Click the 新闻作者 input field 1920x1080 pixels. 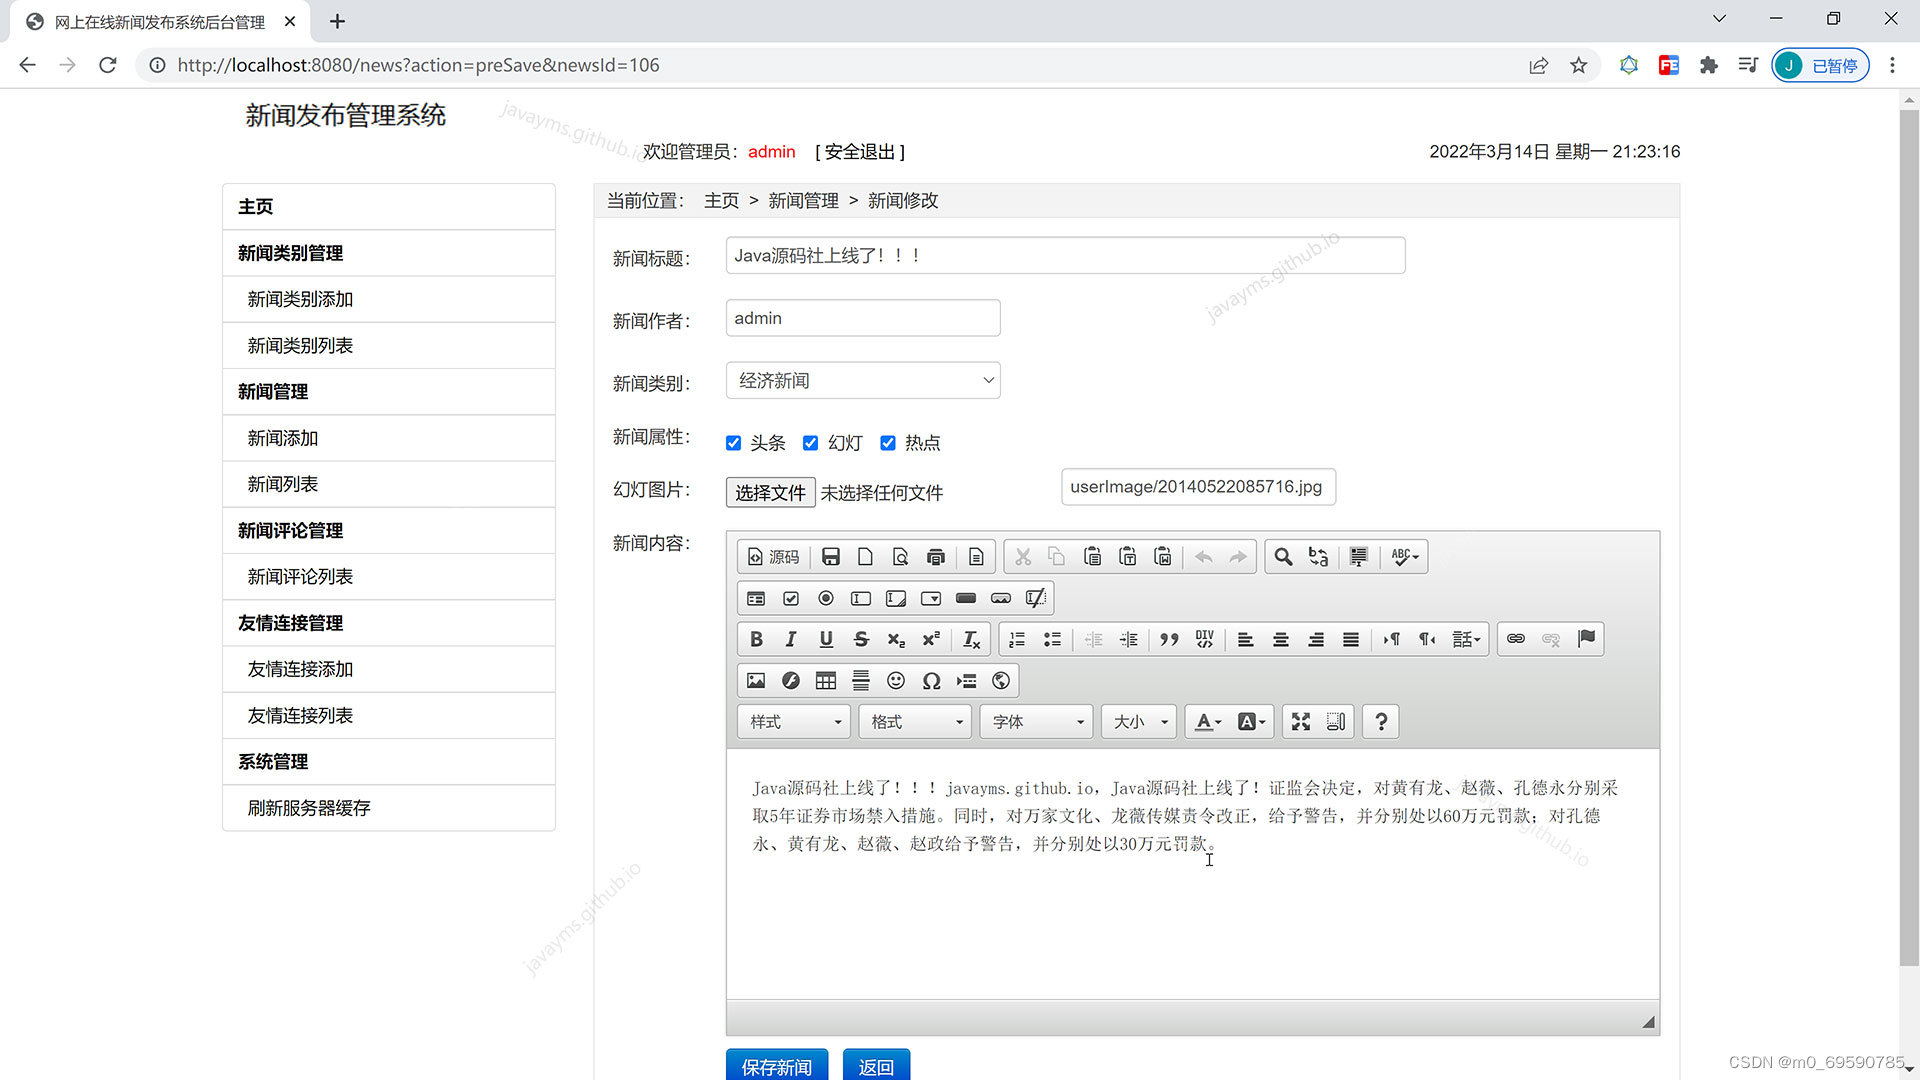coord(863,318)
